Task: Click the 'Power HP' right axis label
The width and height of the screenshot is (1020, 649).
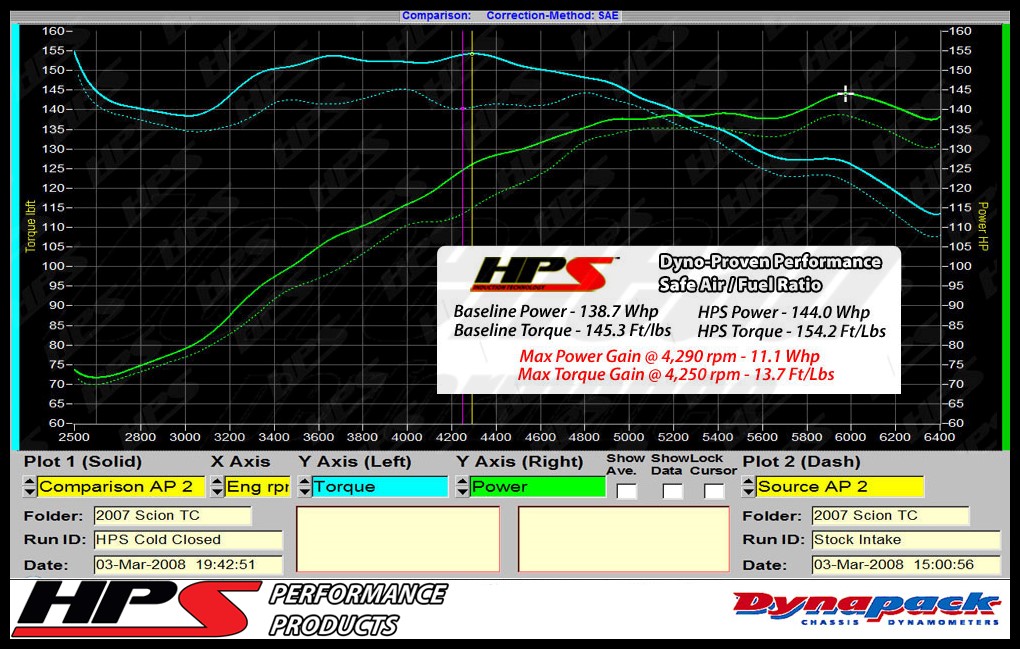Action: point(982,226)
